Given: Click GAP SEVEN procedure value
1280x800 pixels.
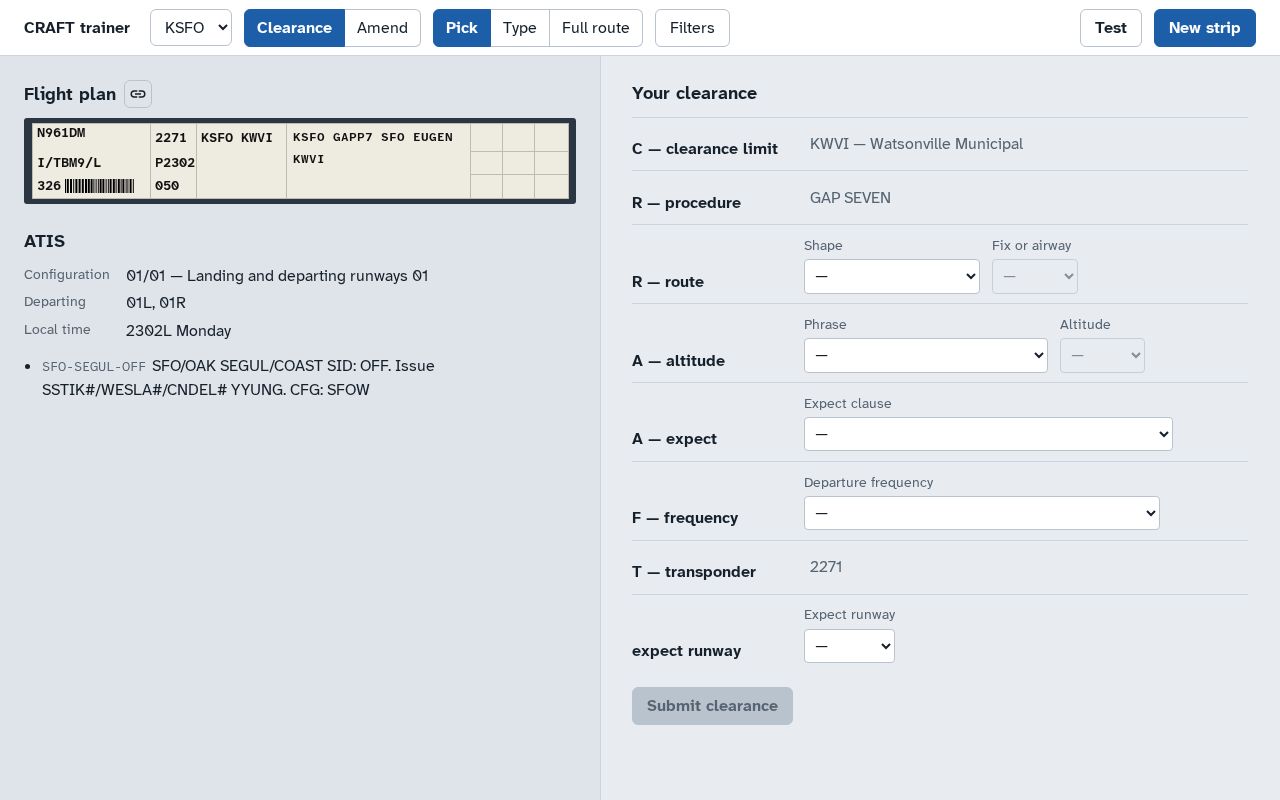Looking at the screenshot, I should coord(850,198).
